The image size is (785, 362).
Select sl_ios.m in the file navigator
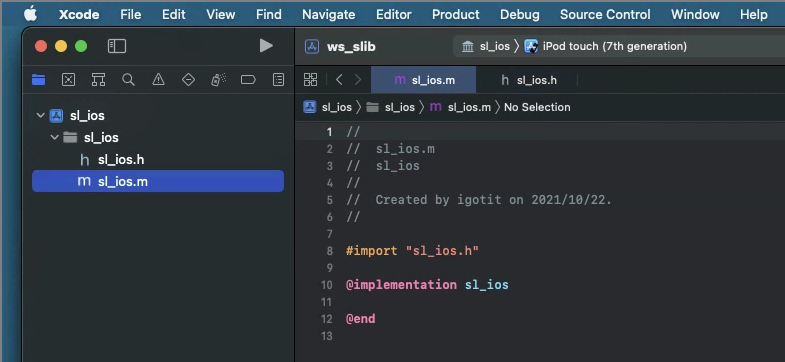click(x=158, y=181)
